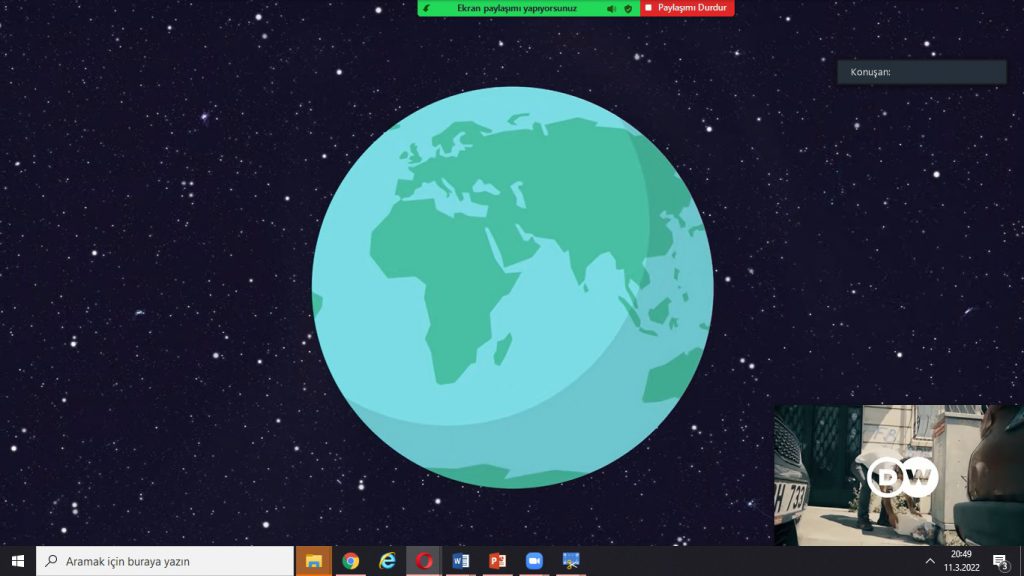This screenshot has height=576, width=1024.
Task: Open File Explorer from taskbar
Action: click(x=313, y=561)
